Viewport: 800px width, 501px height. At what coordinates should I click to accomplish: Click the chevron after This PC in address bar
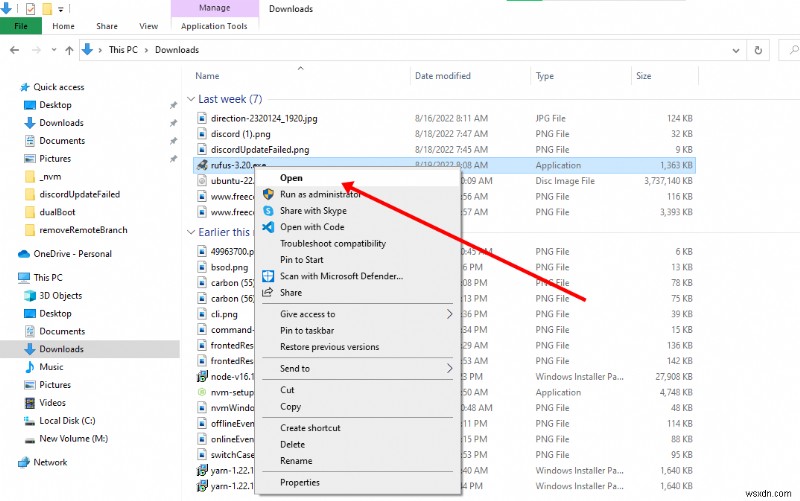pos(146,50)
